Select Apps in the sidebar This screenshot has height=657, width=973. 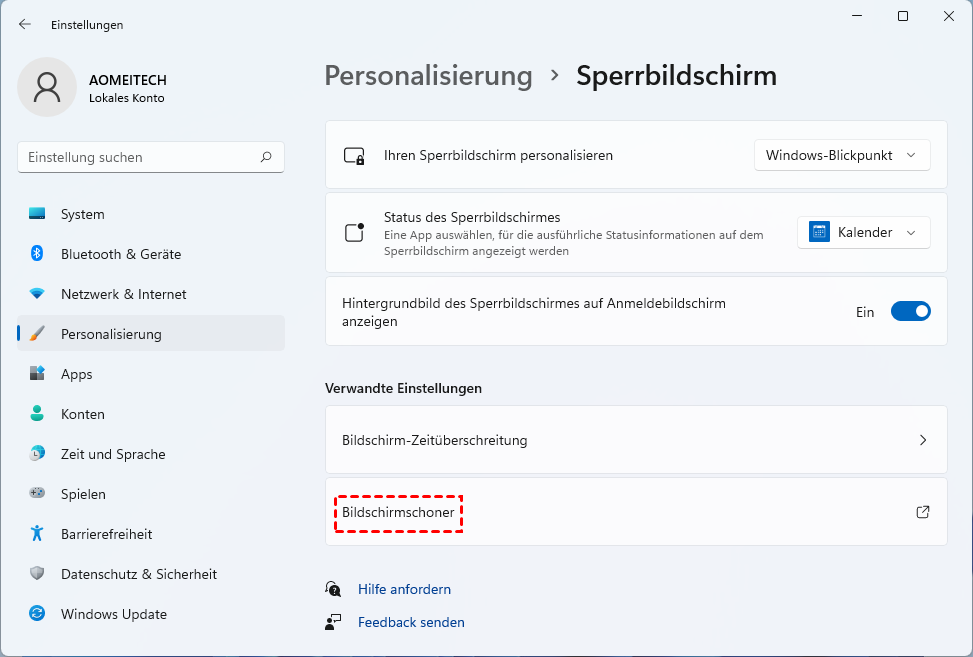pyautogui.click(x=76, y=374)
